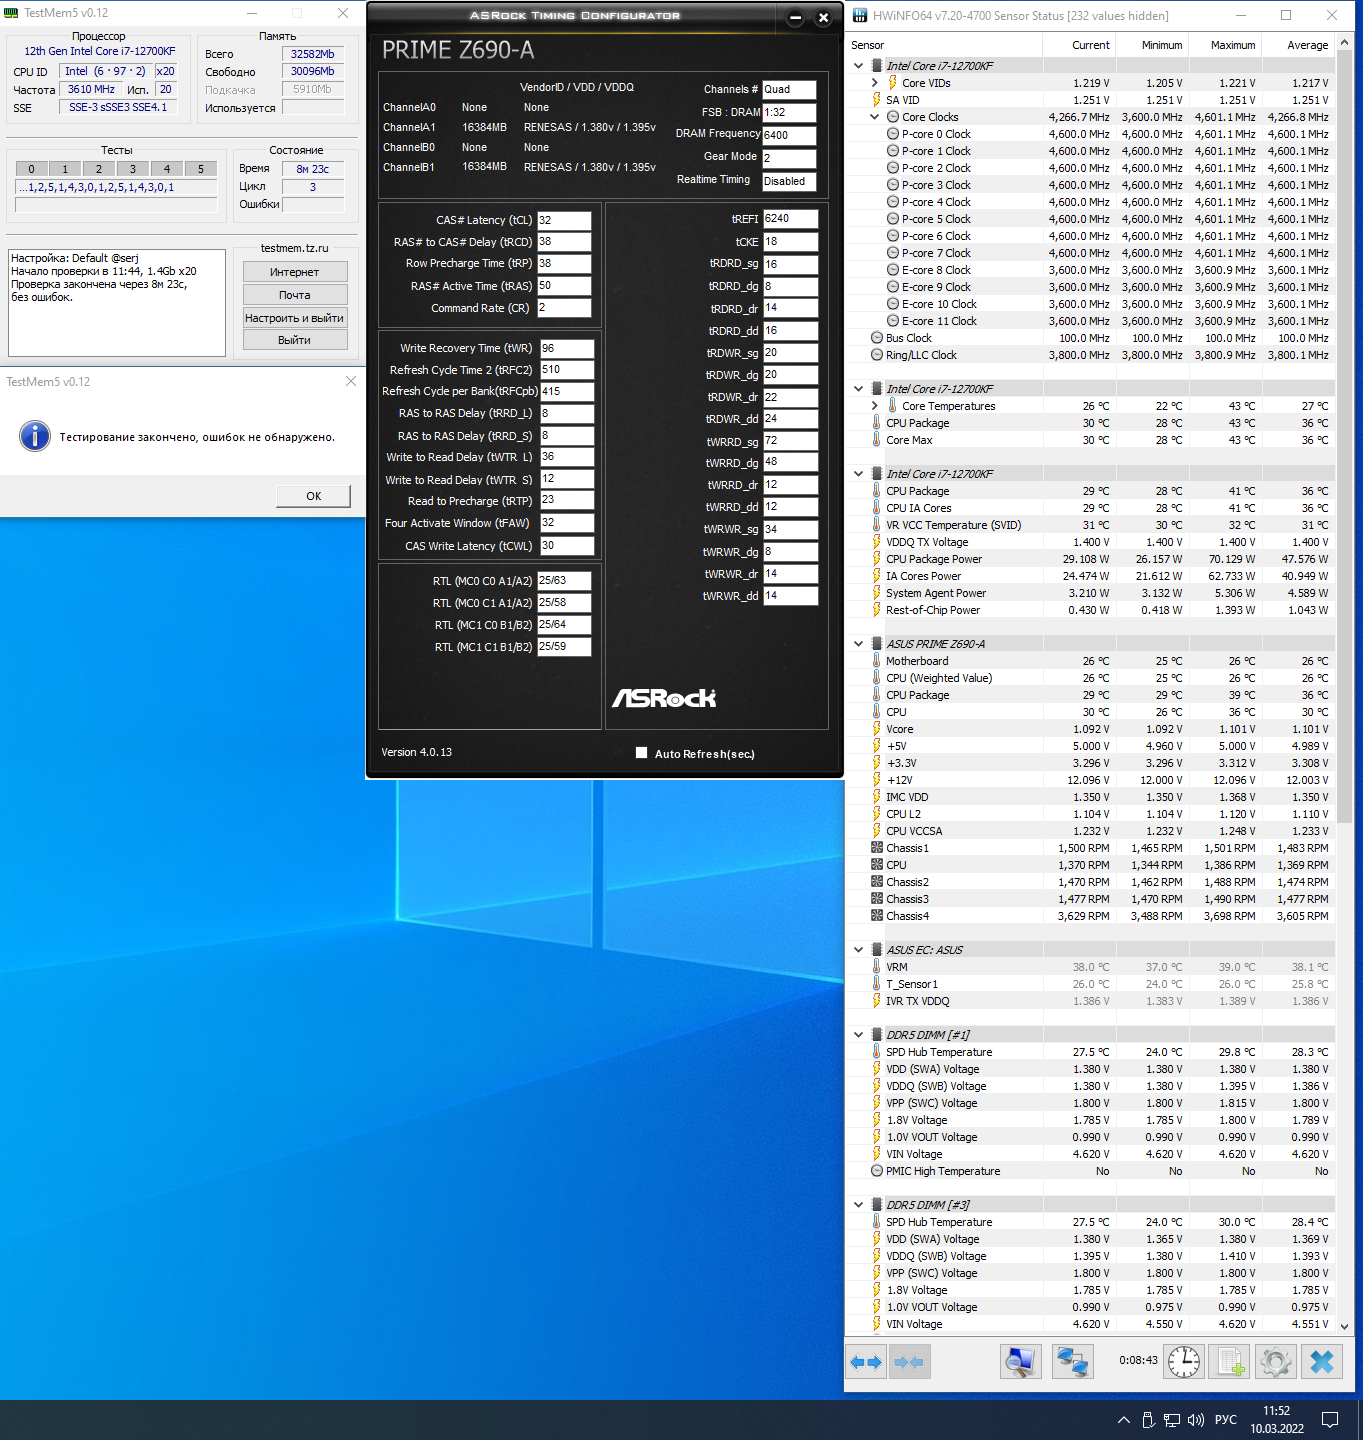This screenshot has width=1363, height=1440.
Task: Click the Command Rate (CR) value field
Action: tap(564, 308)
